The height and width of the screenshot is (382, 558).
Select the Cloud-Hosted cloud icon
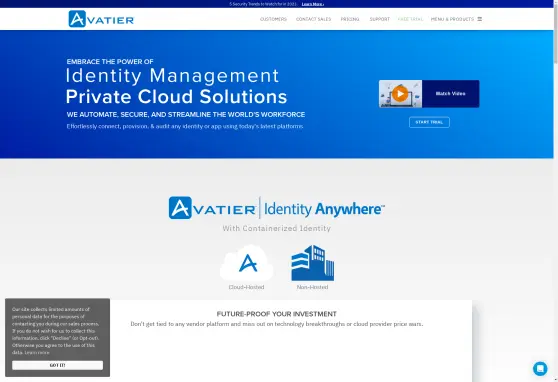[247, 263]
